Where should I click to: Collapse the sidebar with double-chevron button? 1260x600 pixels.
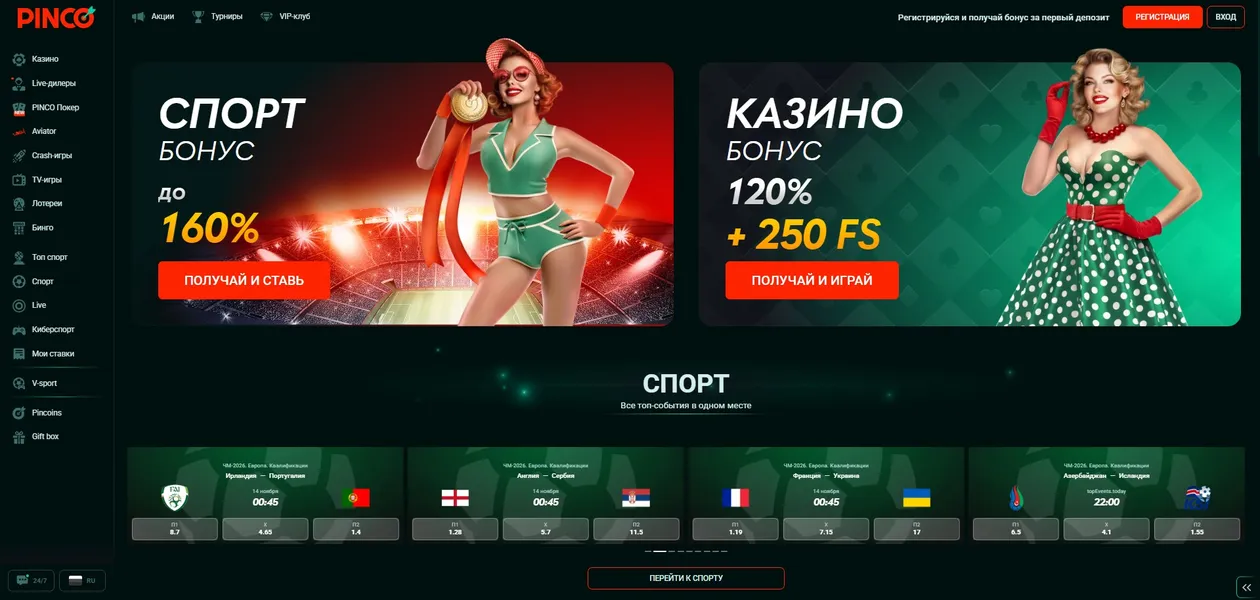(x=1246, y=587)
